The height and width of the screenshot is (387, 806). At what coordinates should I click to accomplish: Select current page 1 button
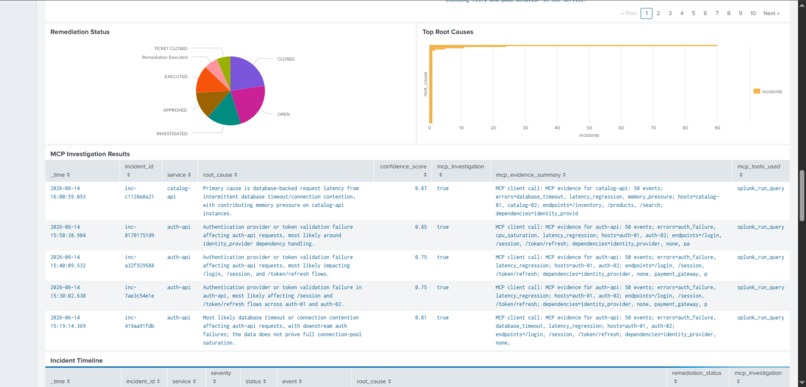pyautogui.click(x=646, y=13)
